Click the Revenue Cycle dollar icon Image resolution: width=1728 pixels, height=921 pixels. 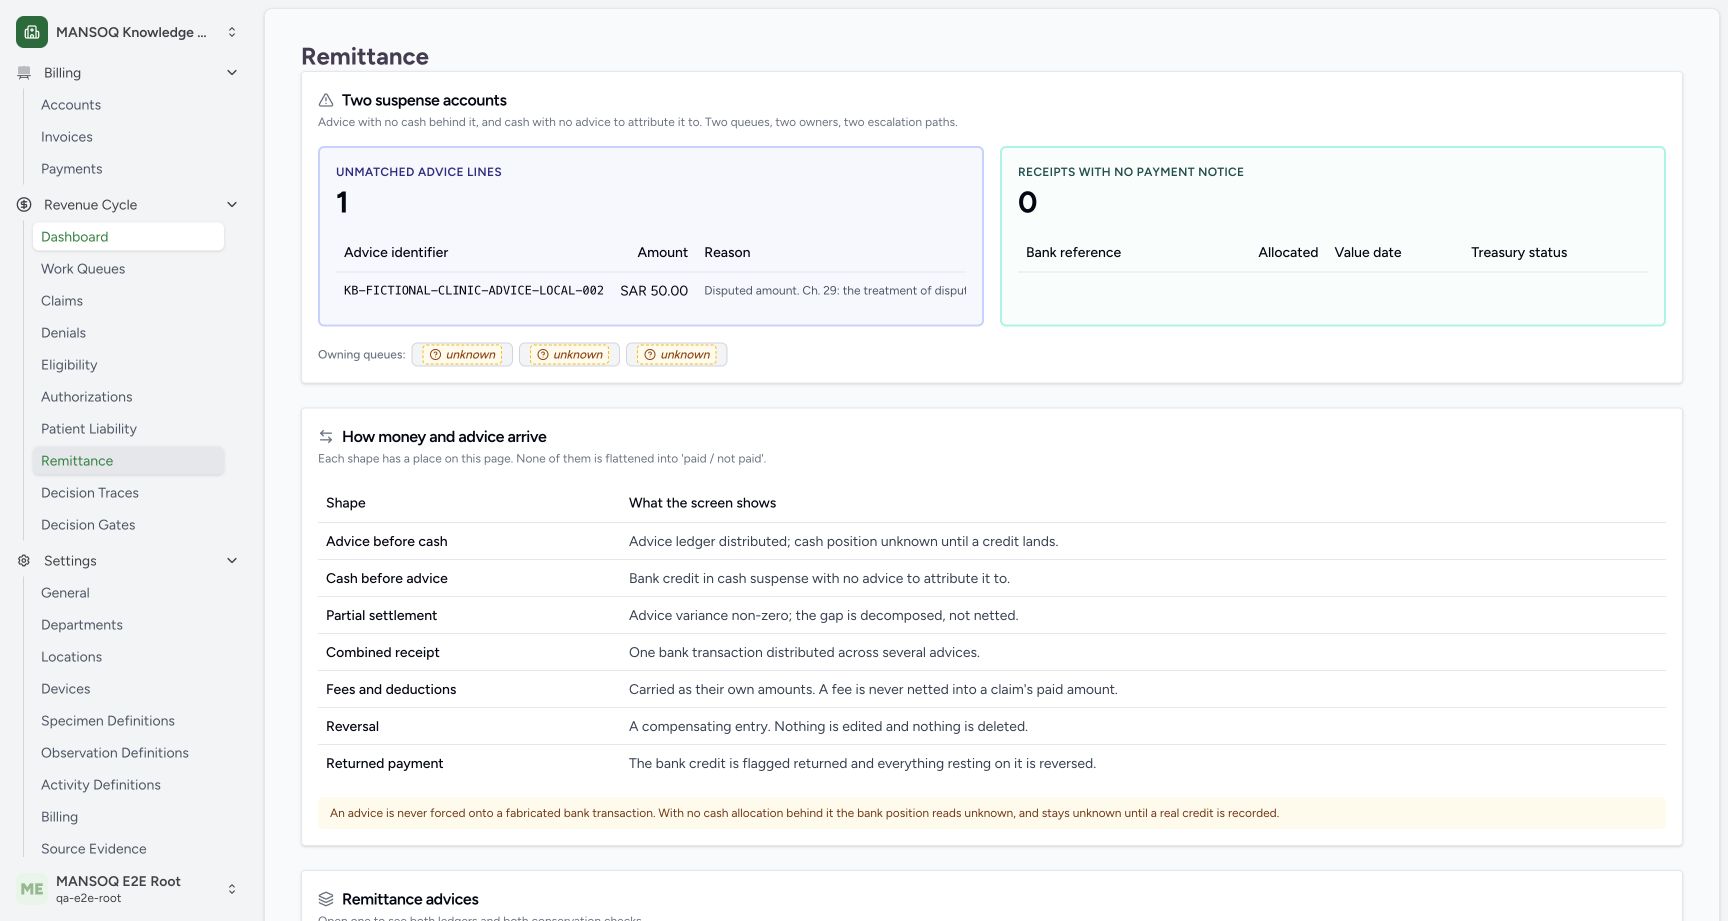coord(24,205)
